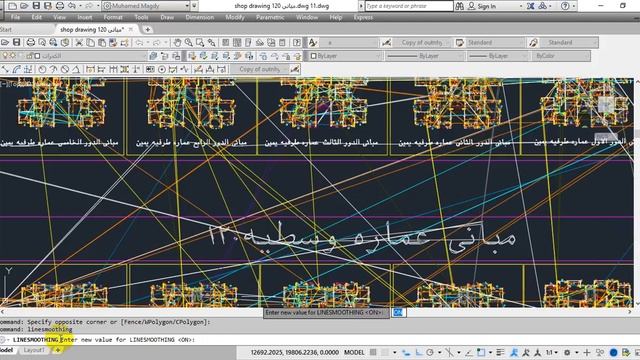Click the Open file icon in quick access
Viewport: 640px width, 360px height.
(24, 6)
